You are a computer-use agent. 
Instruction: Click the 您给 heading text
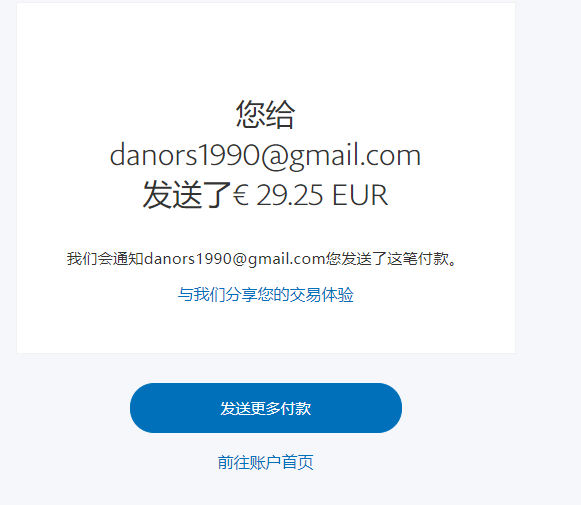click(266, 114)
